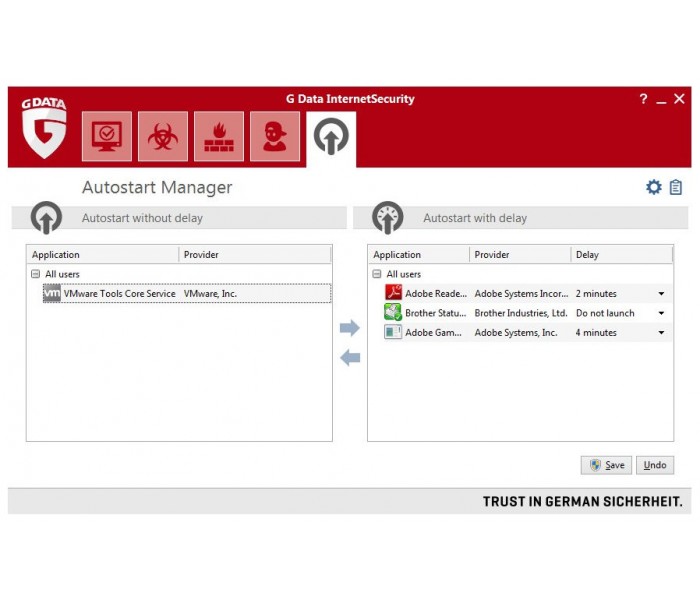Click the Autostart with delay timer icon
The width and height of the screenshot is (700, 600).
(388, 218)
